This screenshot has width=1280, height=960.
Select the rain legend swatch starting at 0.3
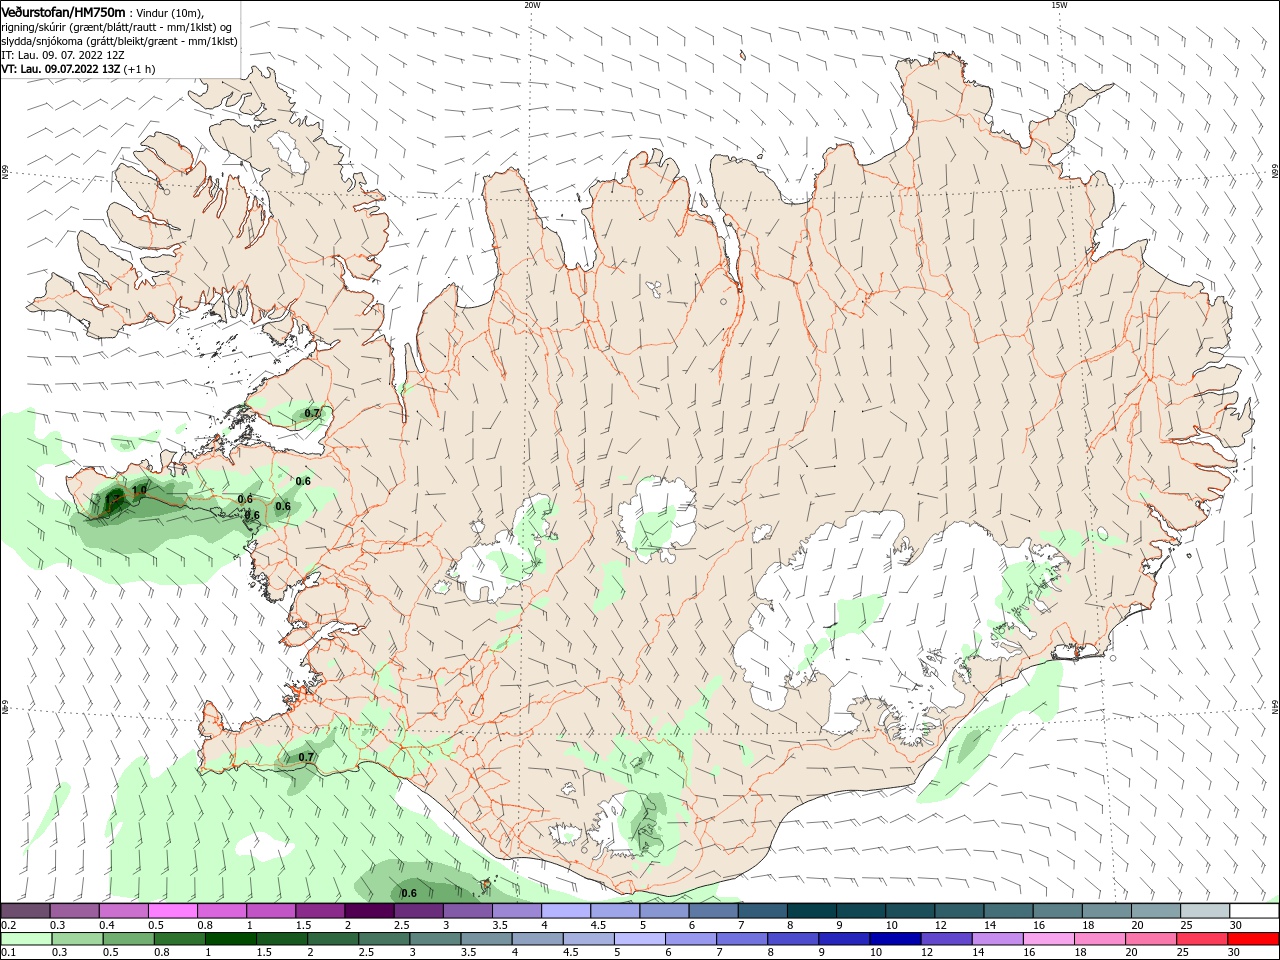pos(76,939)
